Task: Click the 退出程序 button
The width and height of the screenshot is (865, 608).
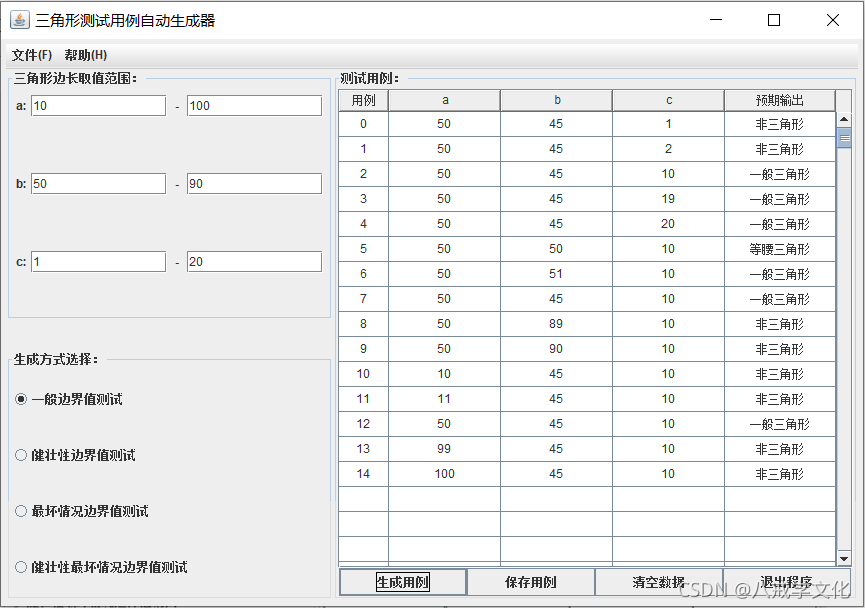Action: click(x=787, y=582)
